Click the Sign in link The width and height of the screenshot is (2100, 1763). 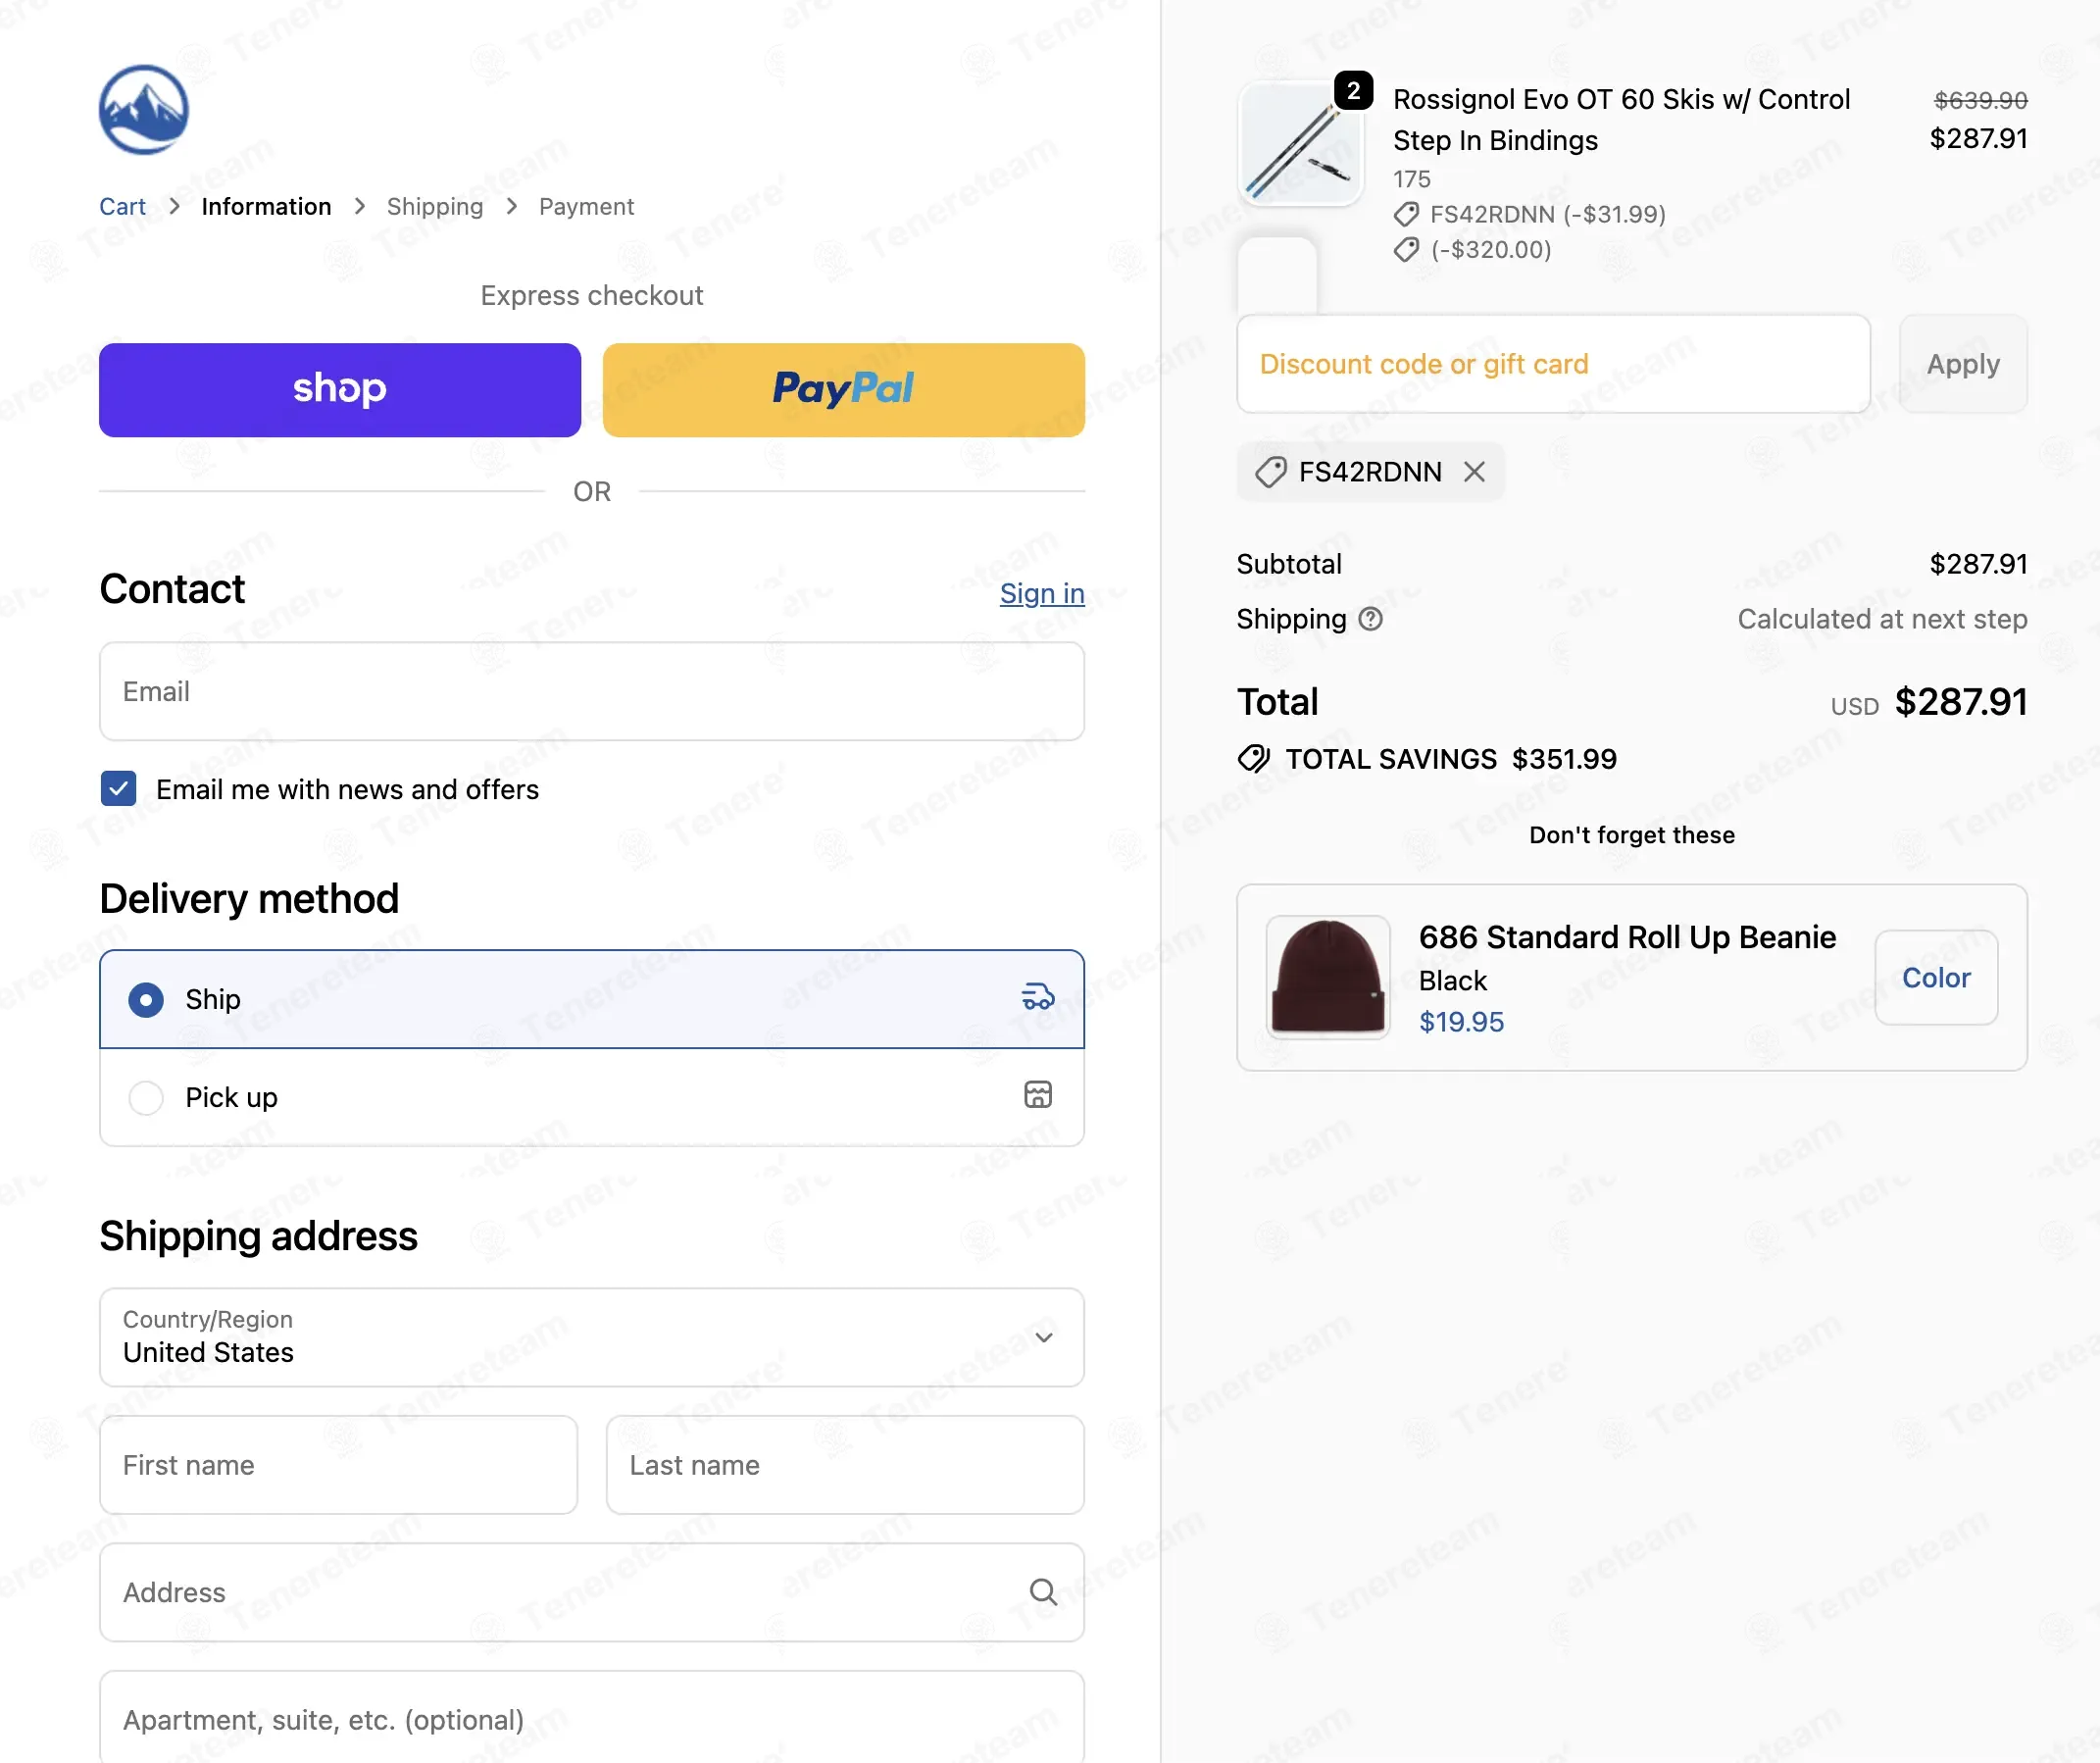[1041, 593]
